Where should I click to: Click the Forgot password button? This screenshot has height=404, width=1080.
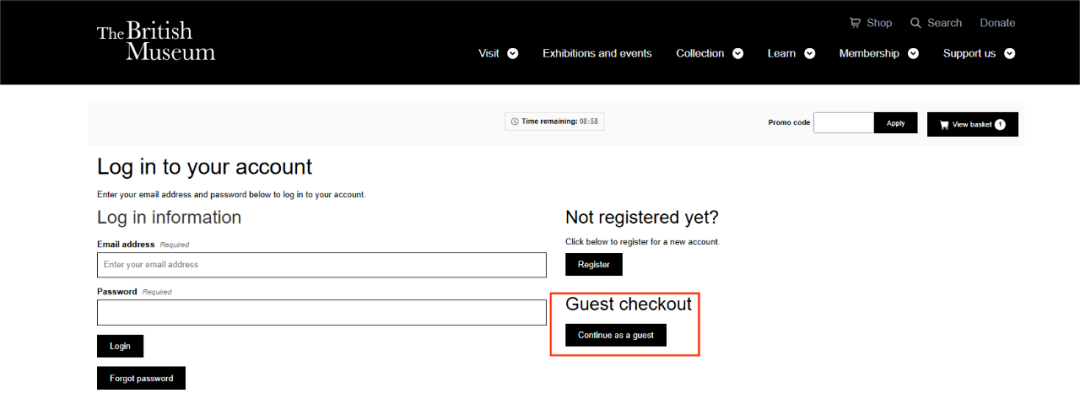pos(141,378)
